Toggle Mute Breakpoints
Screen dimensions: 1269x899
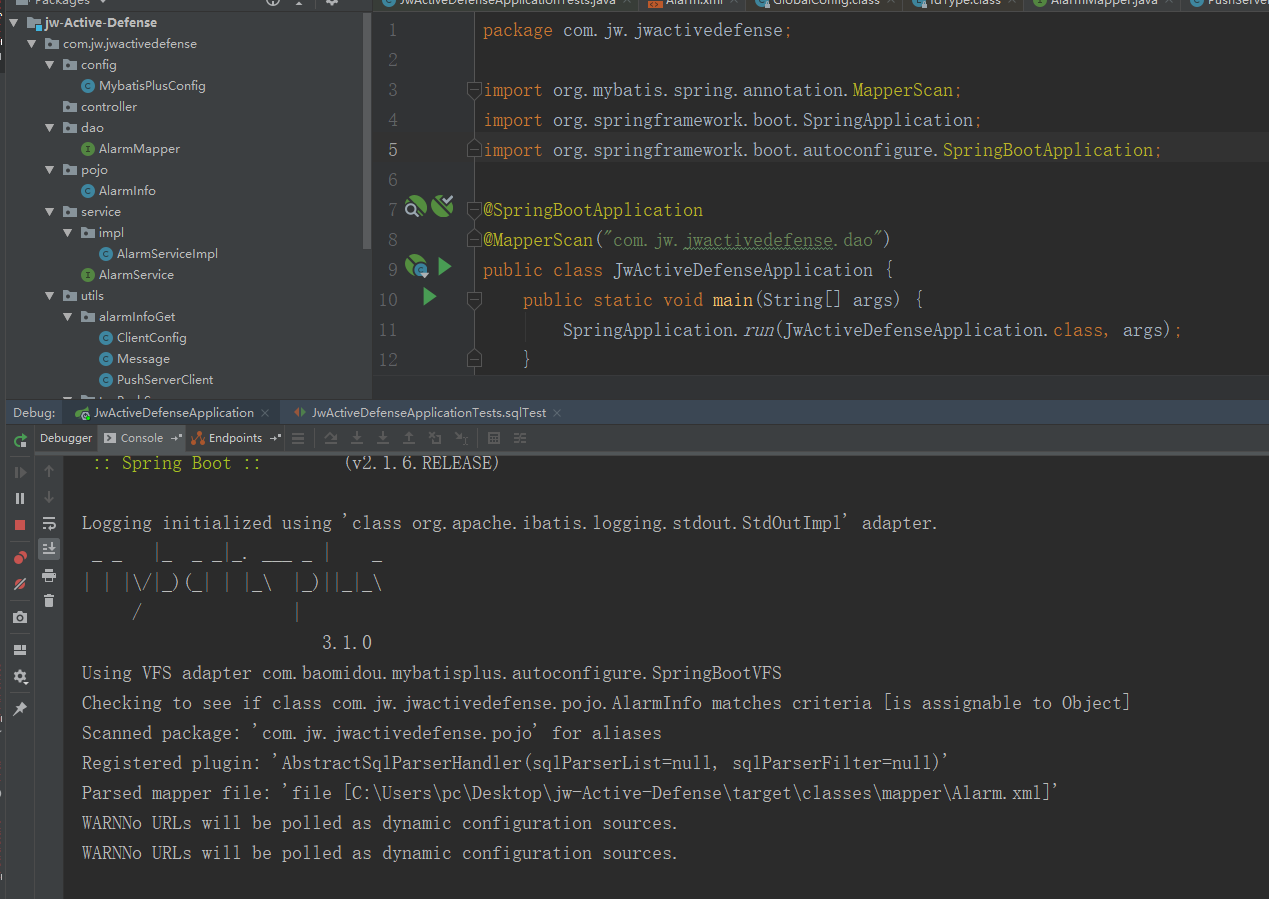click(x=20, y=584)
